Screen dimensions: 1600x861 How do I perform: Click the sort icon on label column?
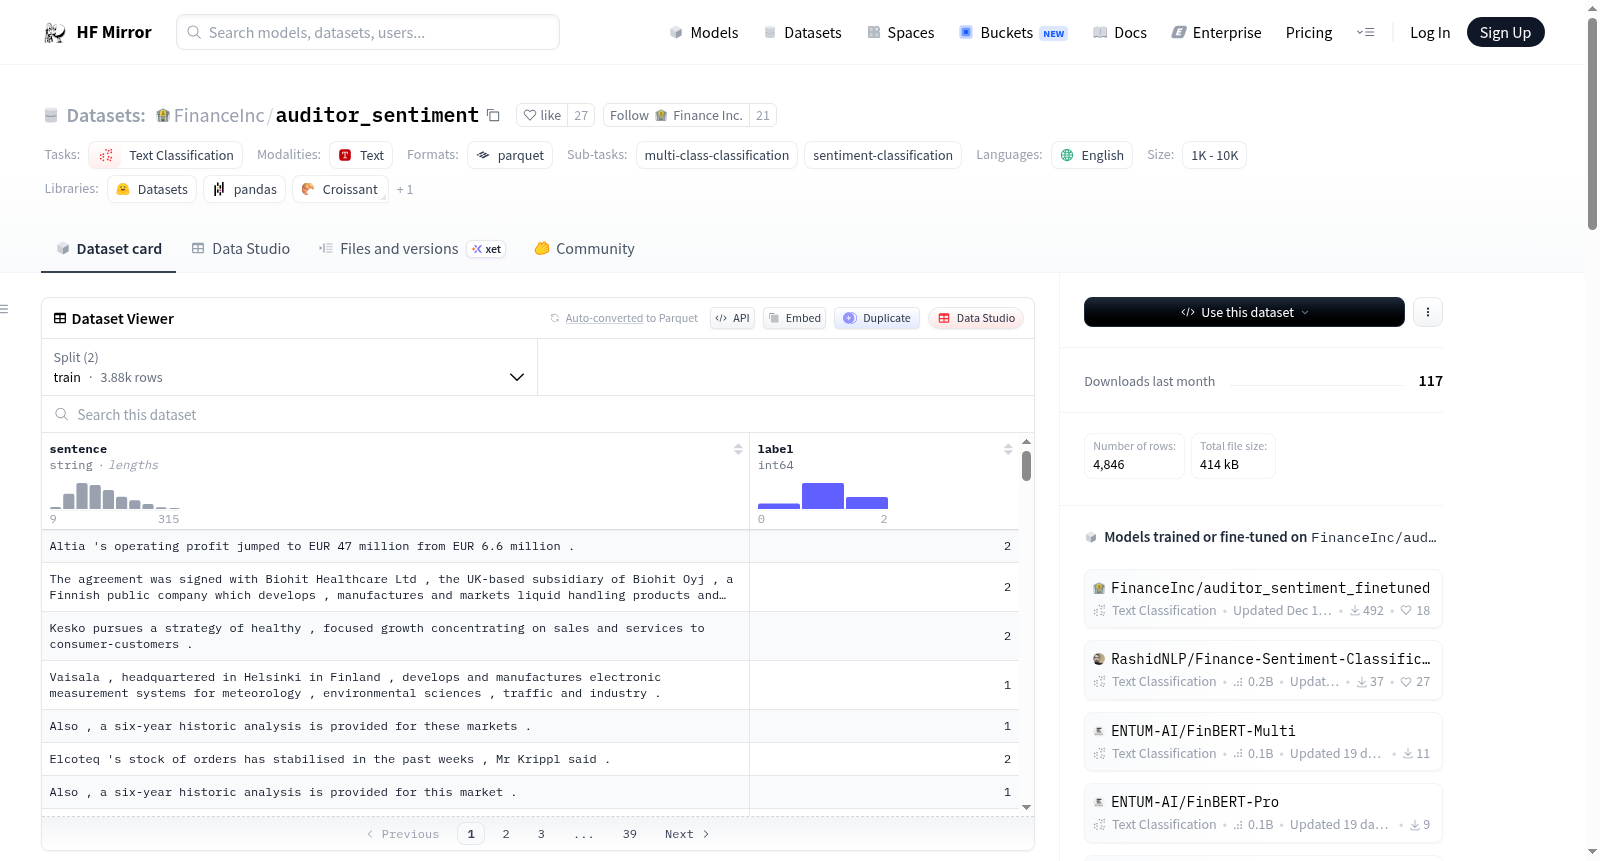coord(1008,449)
